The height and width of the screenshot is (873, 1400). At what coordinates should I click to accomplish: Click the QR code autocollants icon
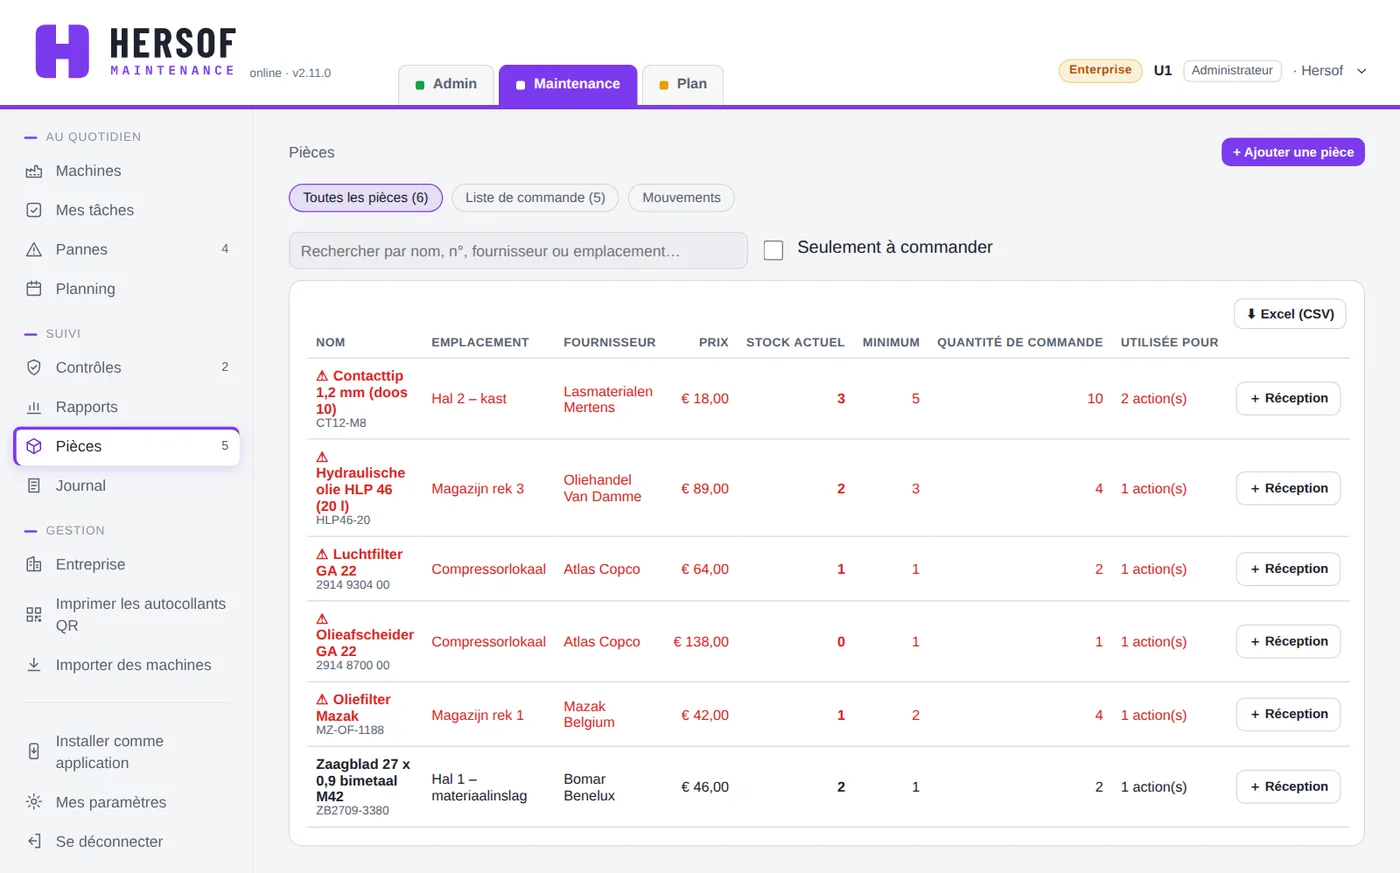pyautogui.click(x=34, y=615)
